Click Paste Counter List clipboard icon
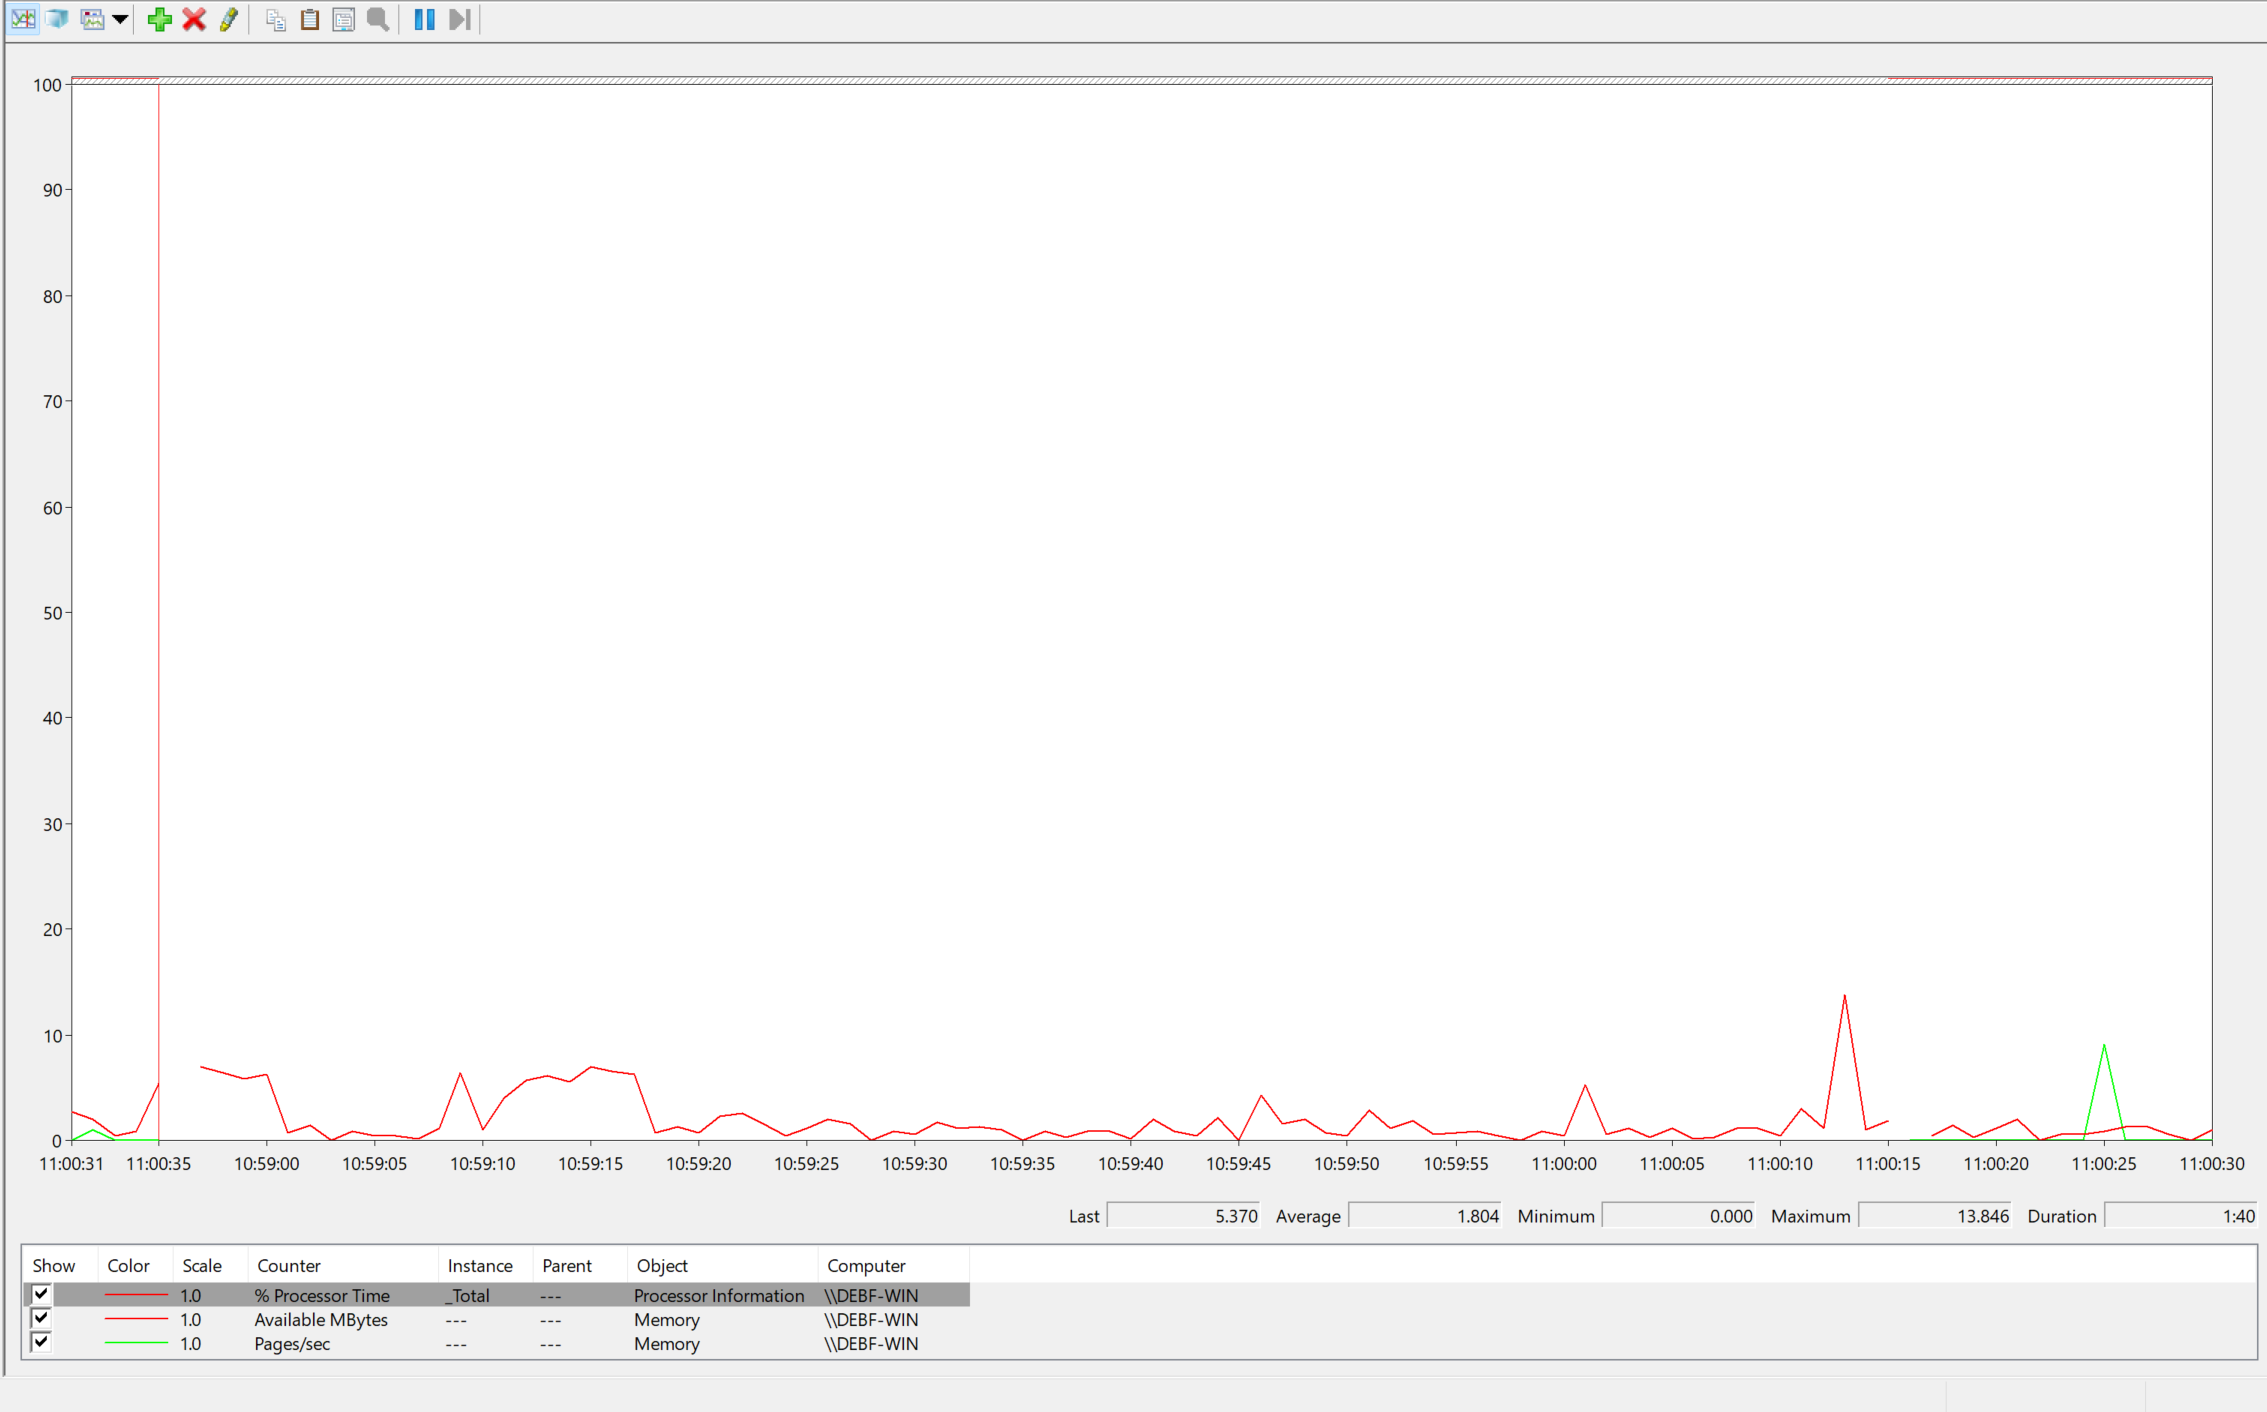This screenshot has width=2267, height=1412. [310, 19]
